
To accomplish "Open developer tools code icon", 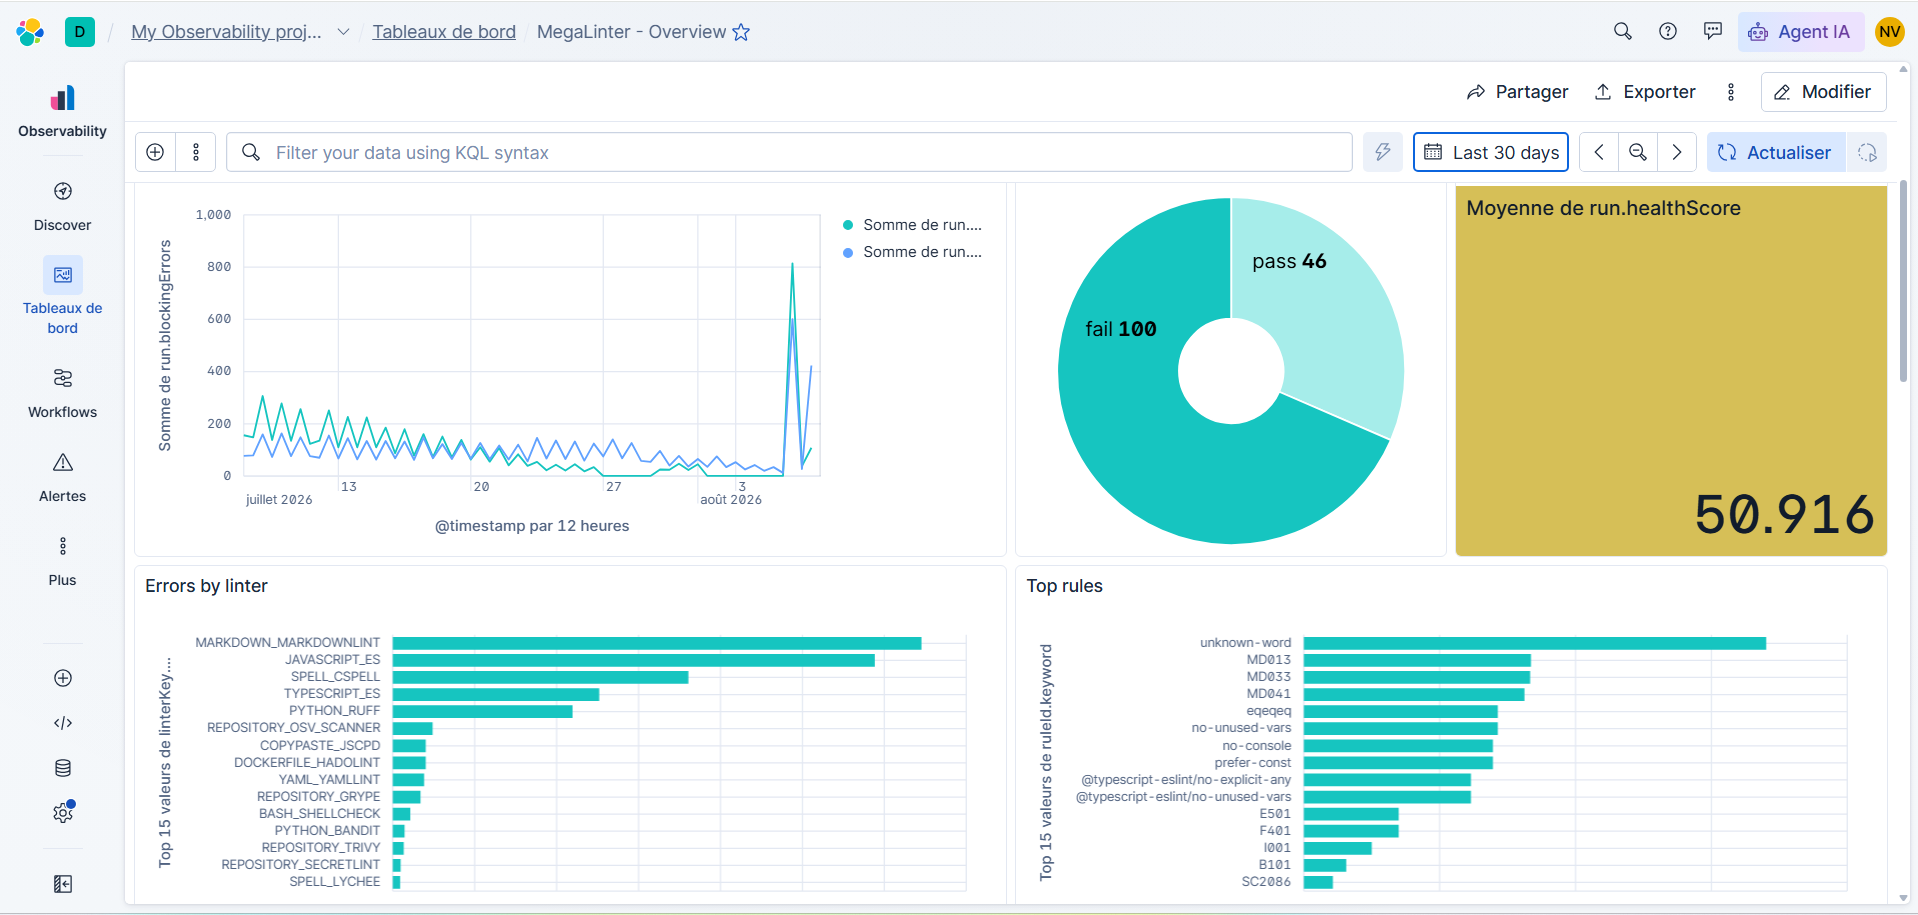I will [63, 723].
